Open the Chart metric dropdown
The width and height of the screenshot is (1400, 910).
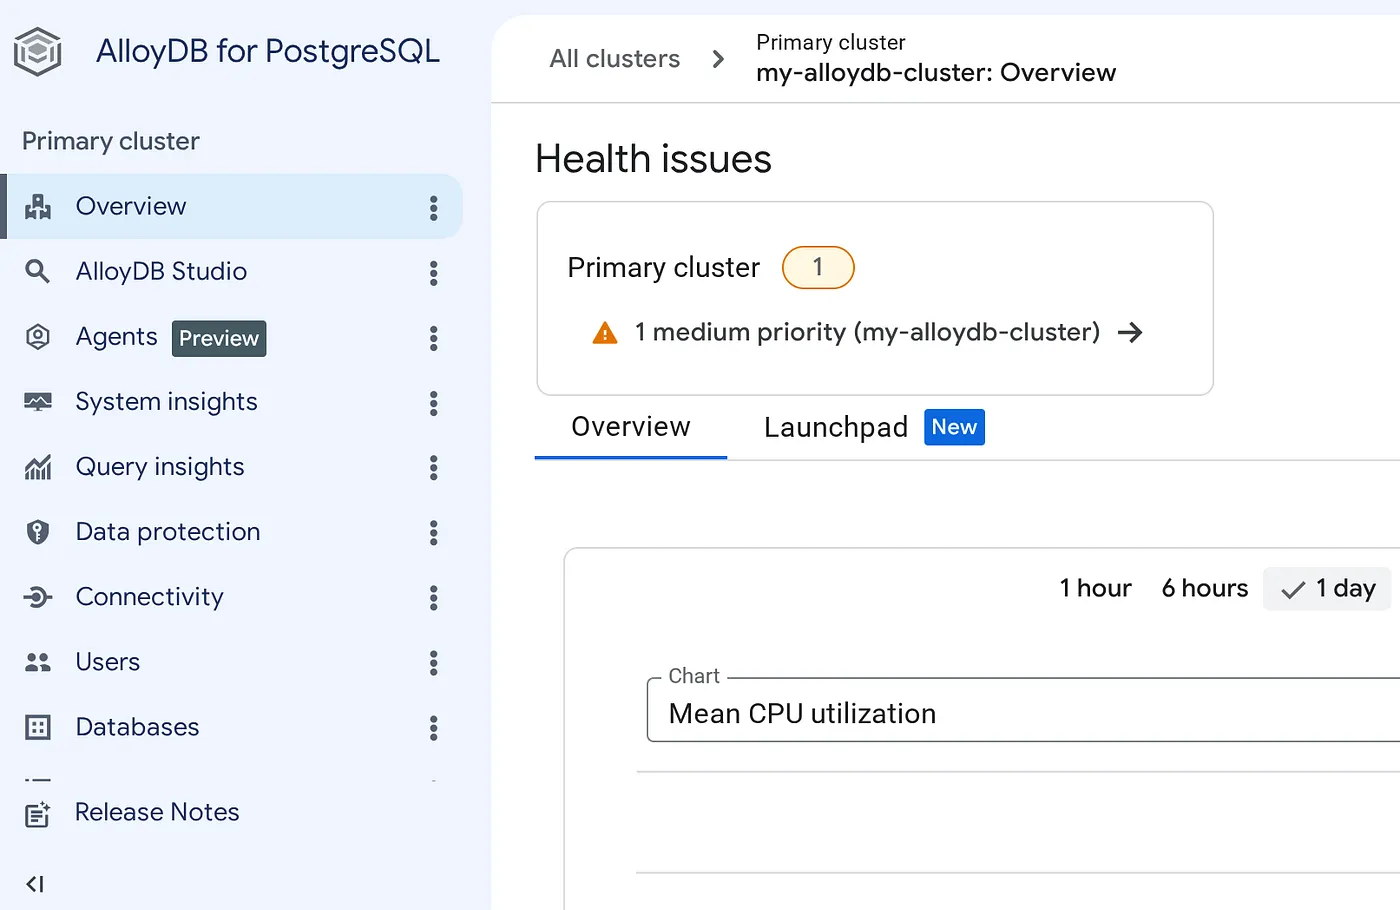pos(1023,710)
